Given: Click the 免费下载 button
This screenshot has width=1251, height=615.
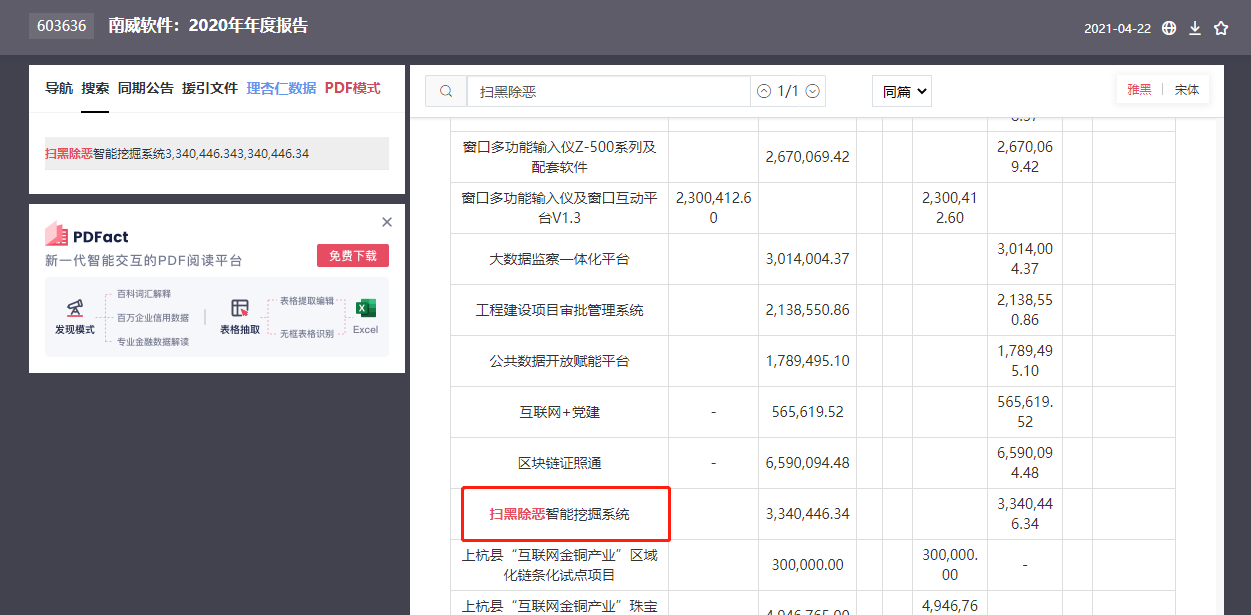Looking at the screenshot, I should (x=353, y=256).
